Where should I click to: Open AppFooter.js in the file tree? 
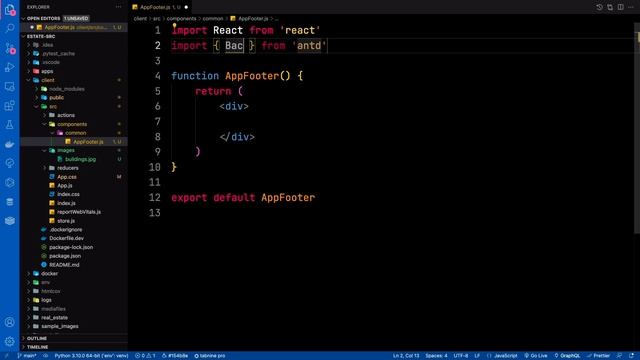88,142
